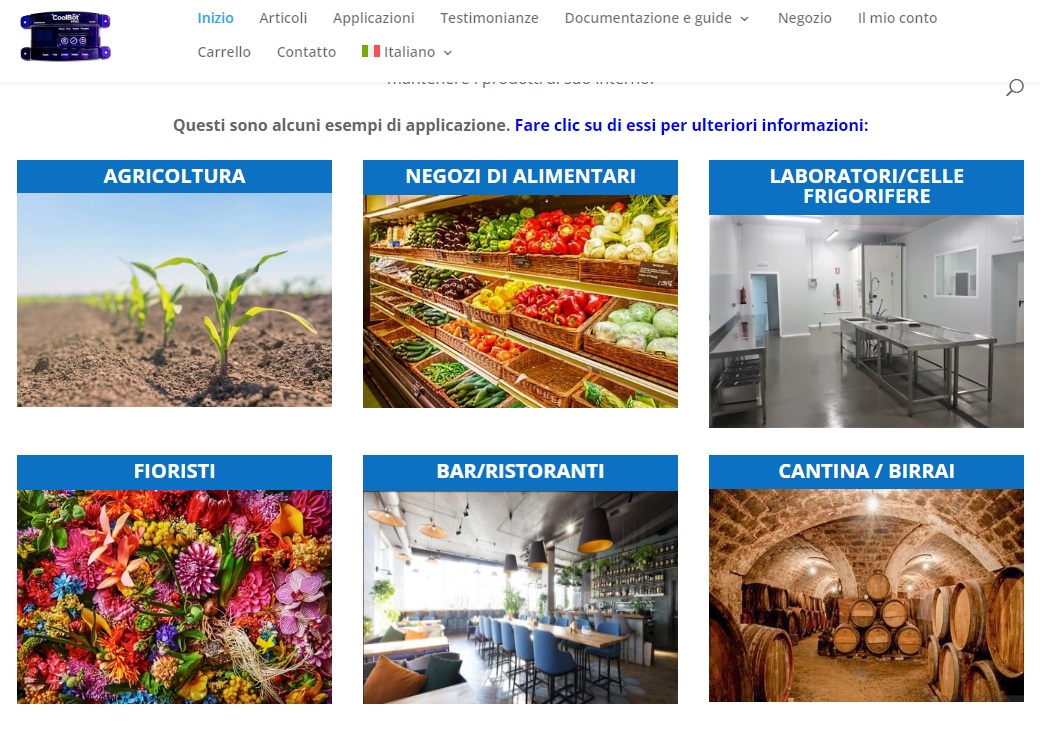
Task: Open the Fioristi flowers image
Action: point(174,596)
